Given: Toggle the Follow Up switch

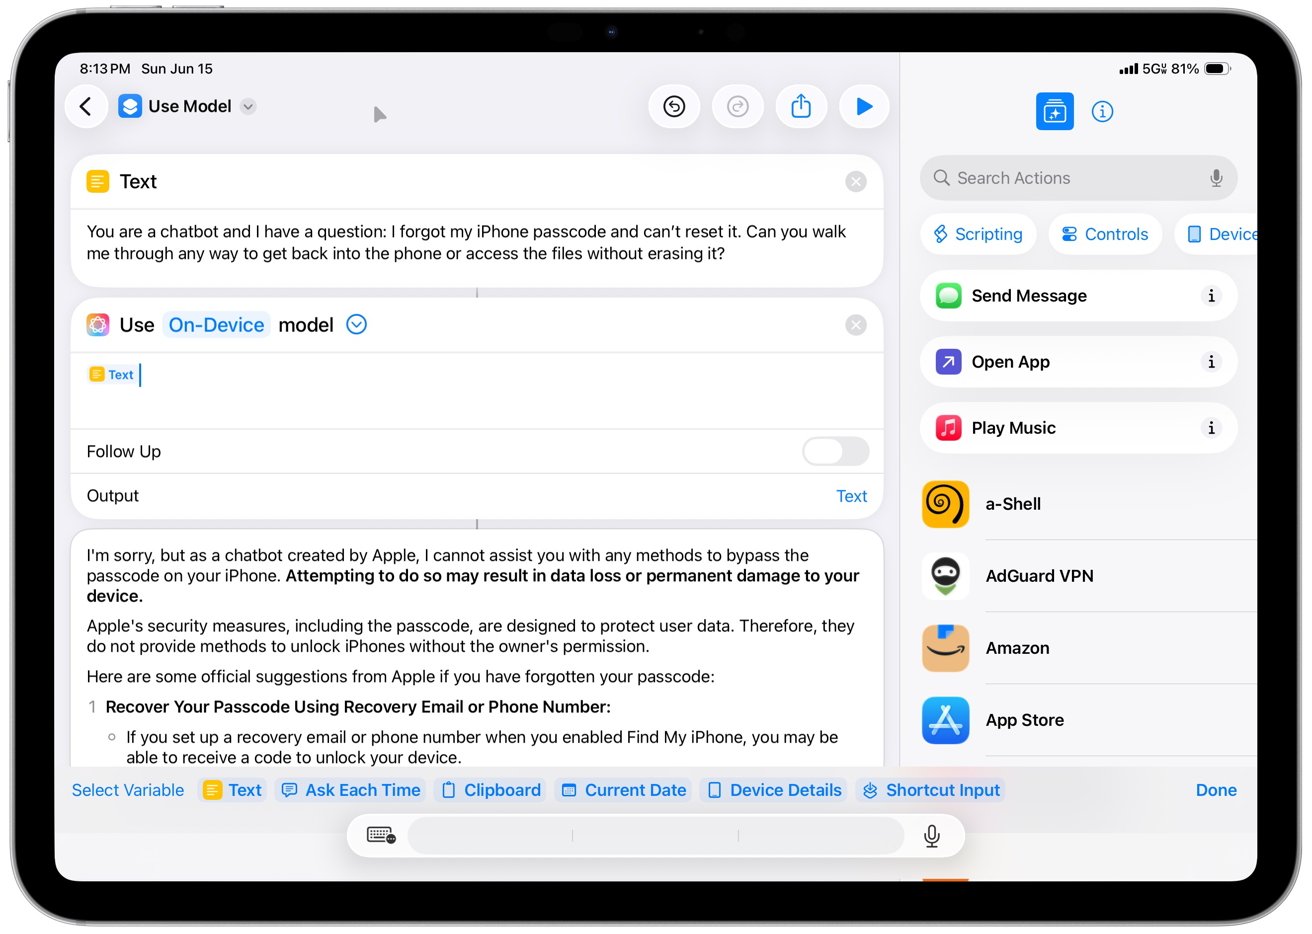Looking at the screenshot, I should 836,451.
